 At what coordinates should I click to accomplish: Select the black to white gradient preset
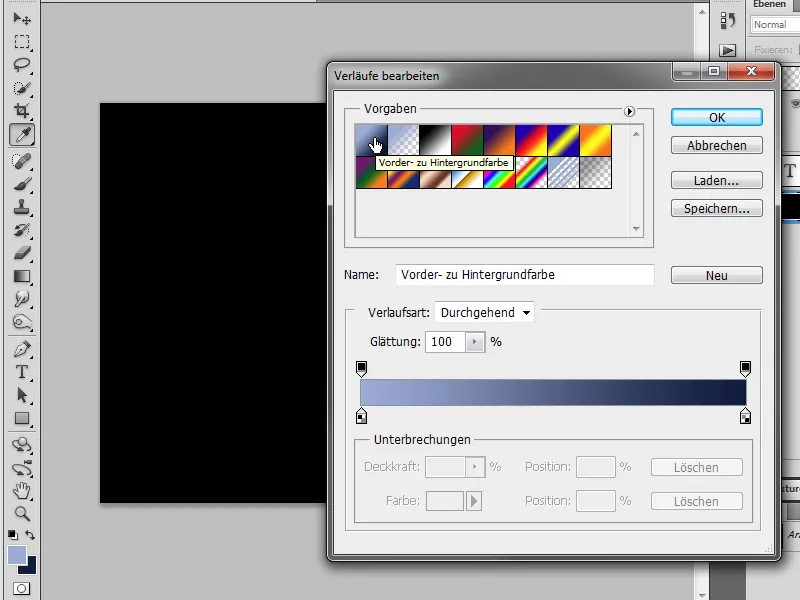435,140
